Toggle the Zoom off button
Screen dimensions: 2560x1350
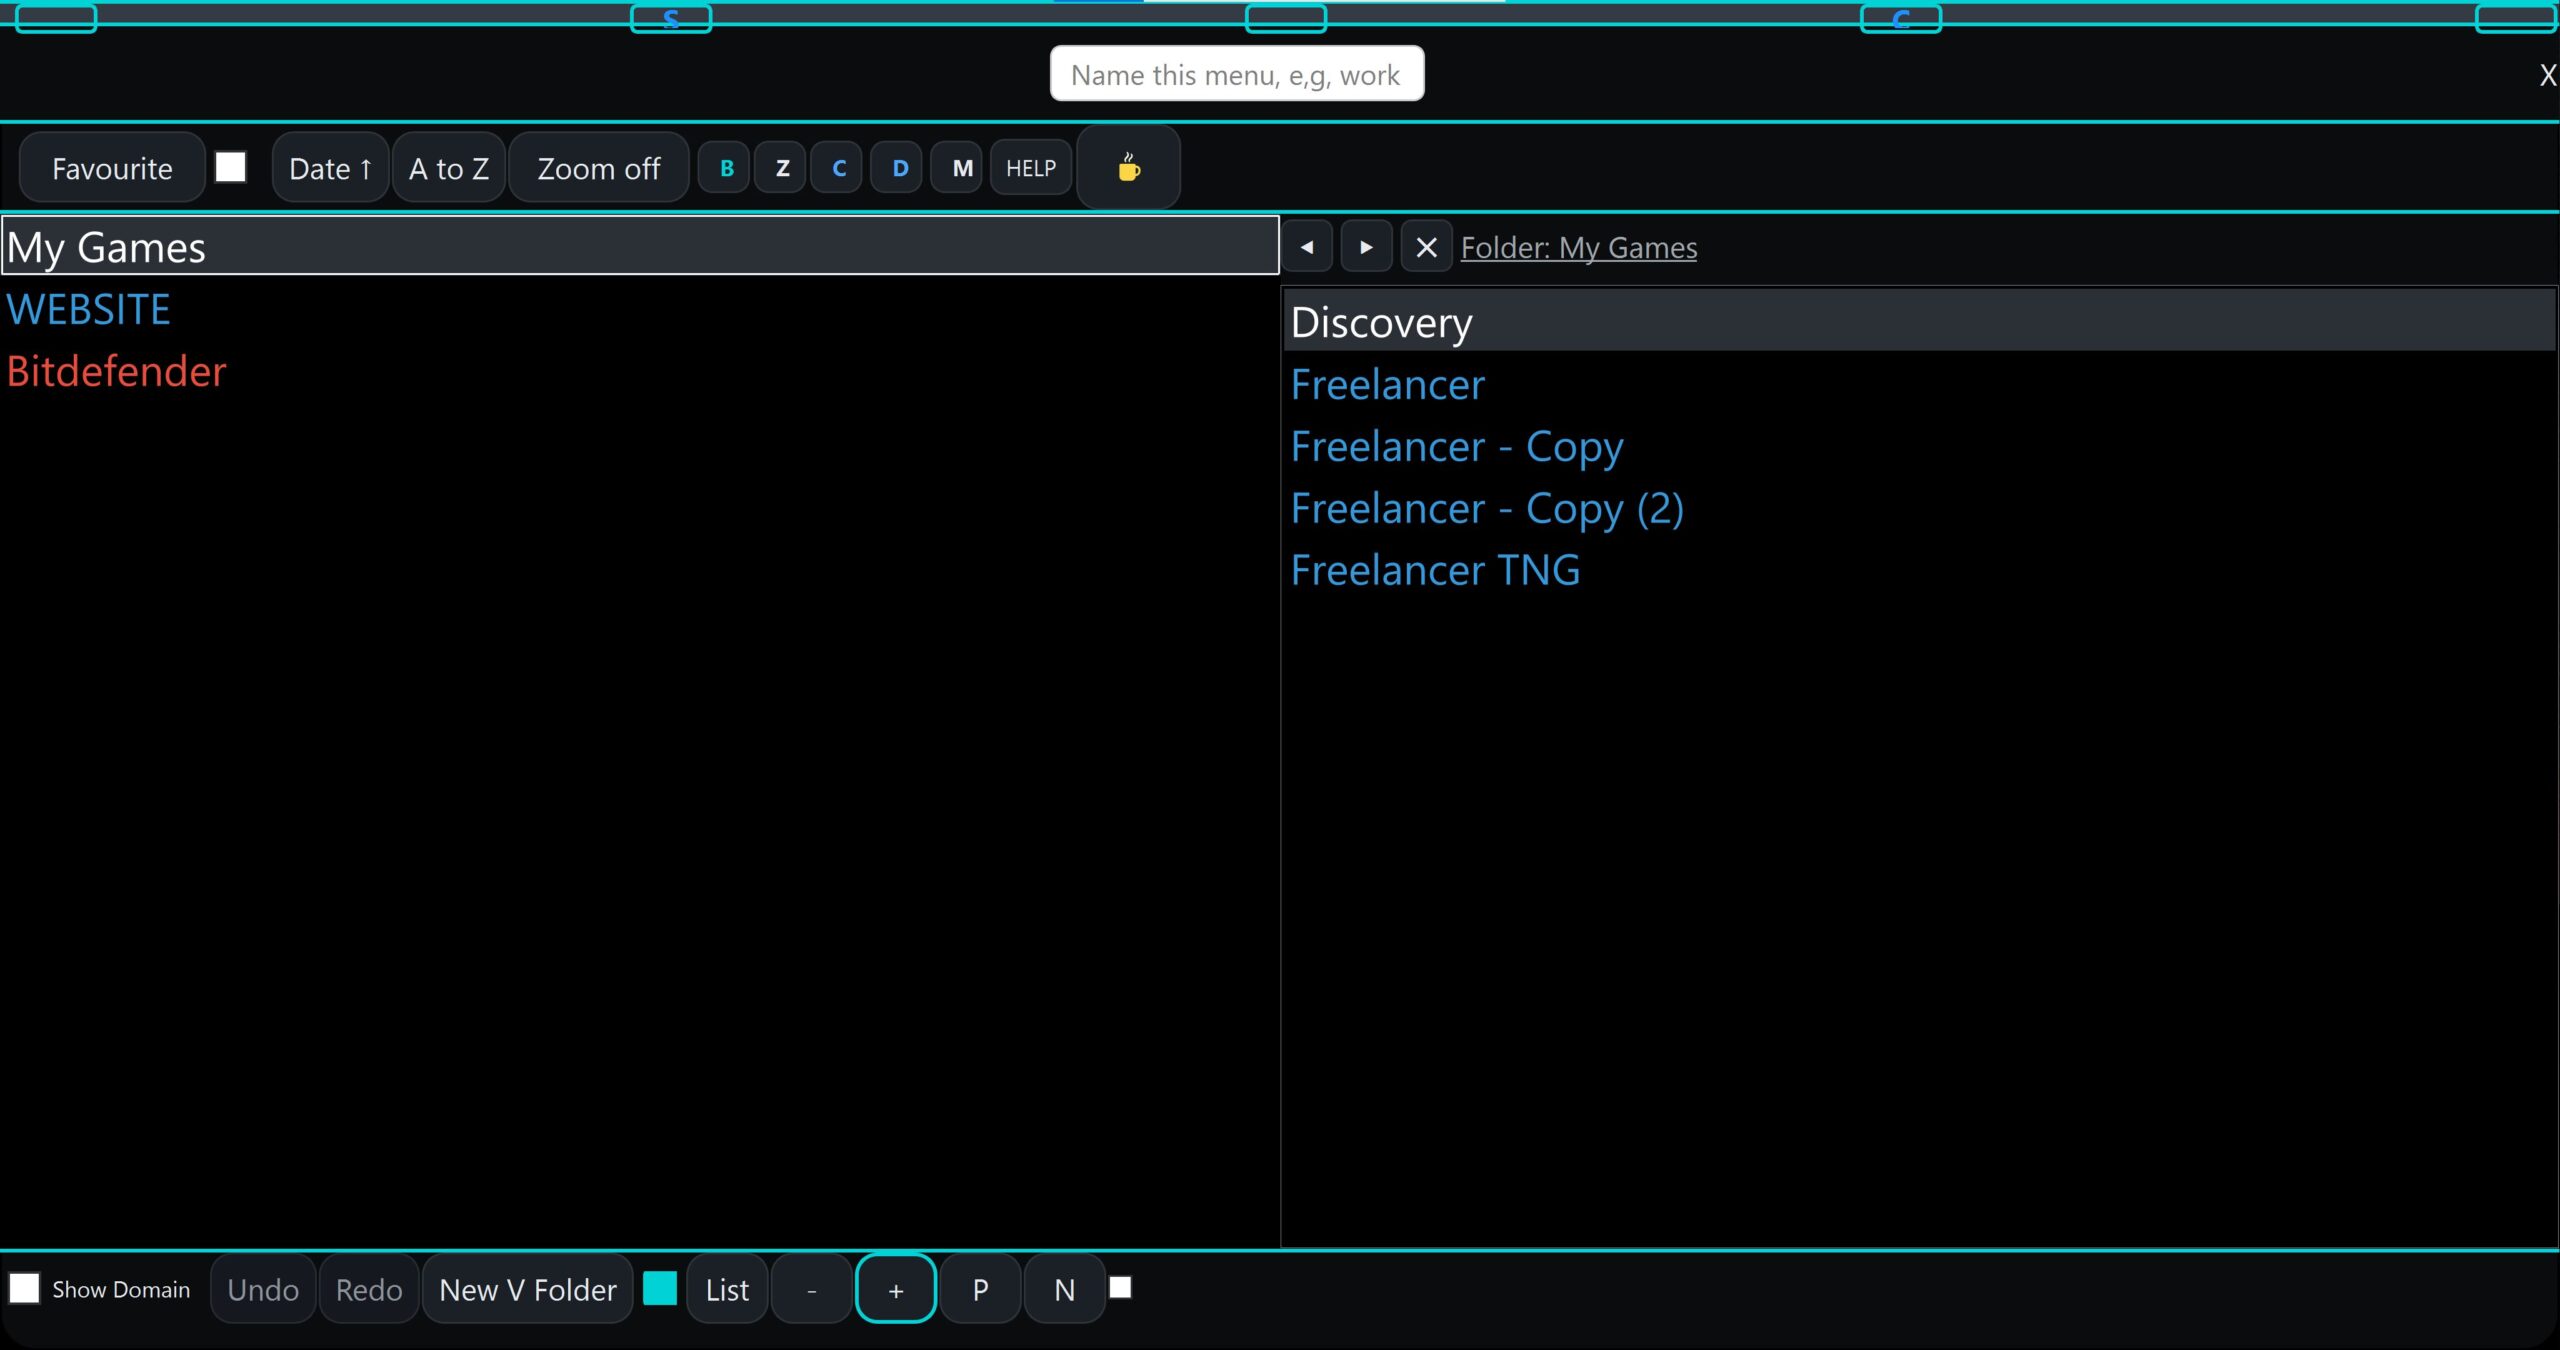click(x=598, y=168)
